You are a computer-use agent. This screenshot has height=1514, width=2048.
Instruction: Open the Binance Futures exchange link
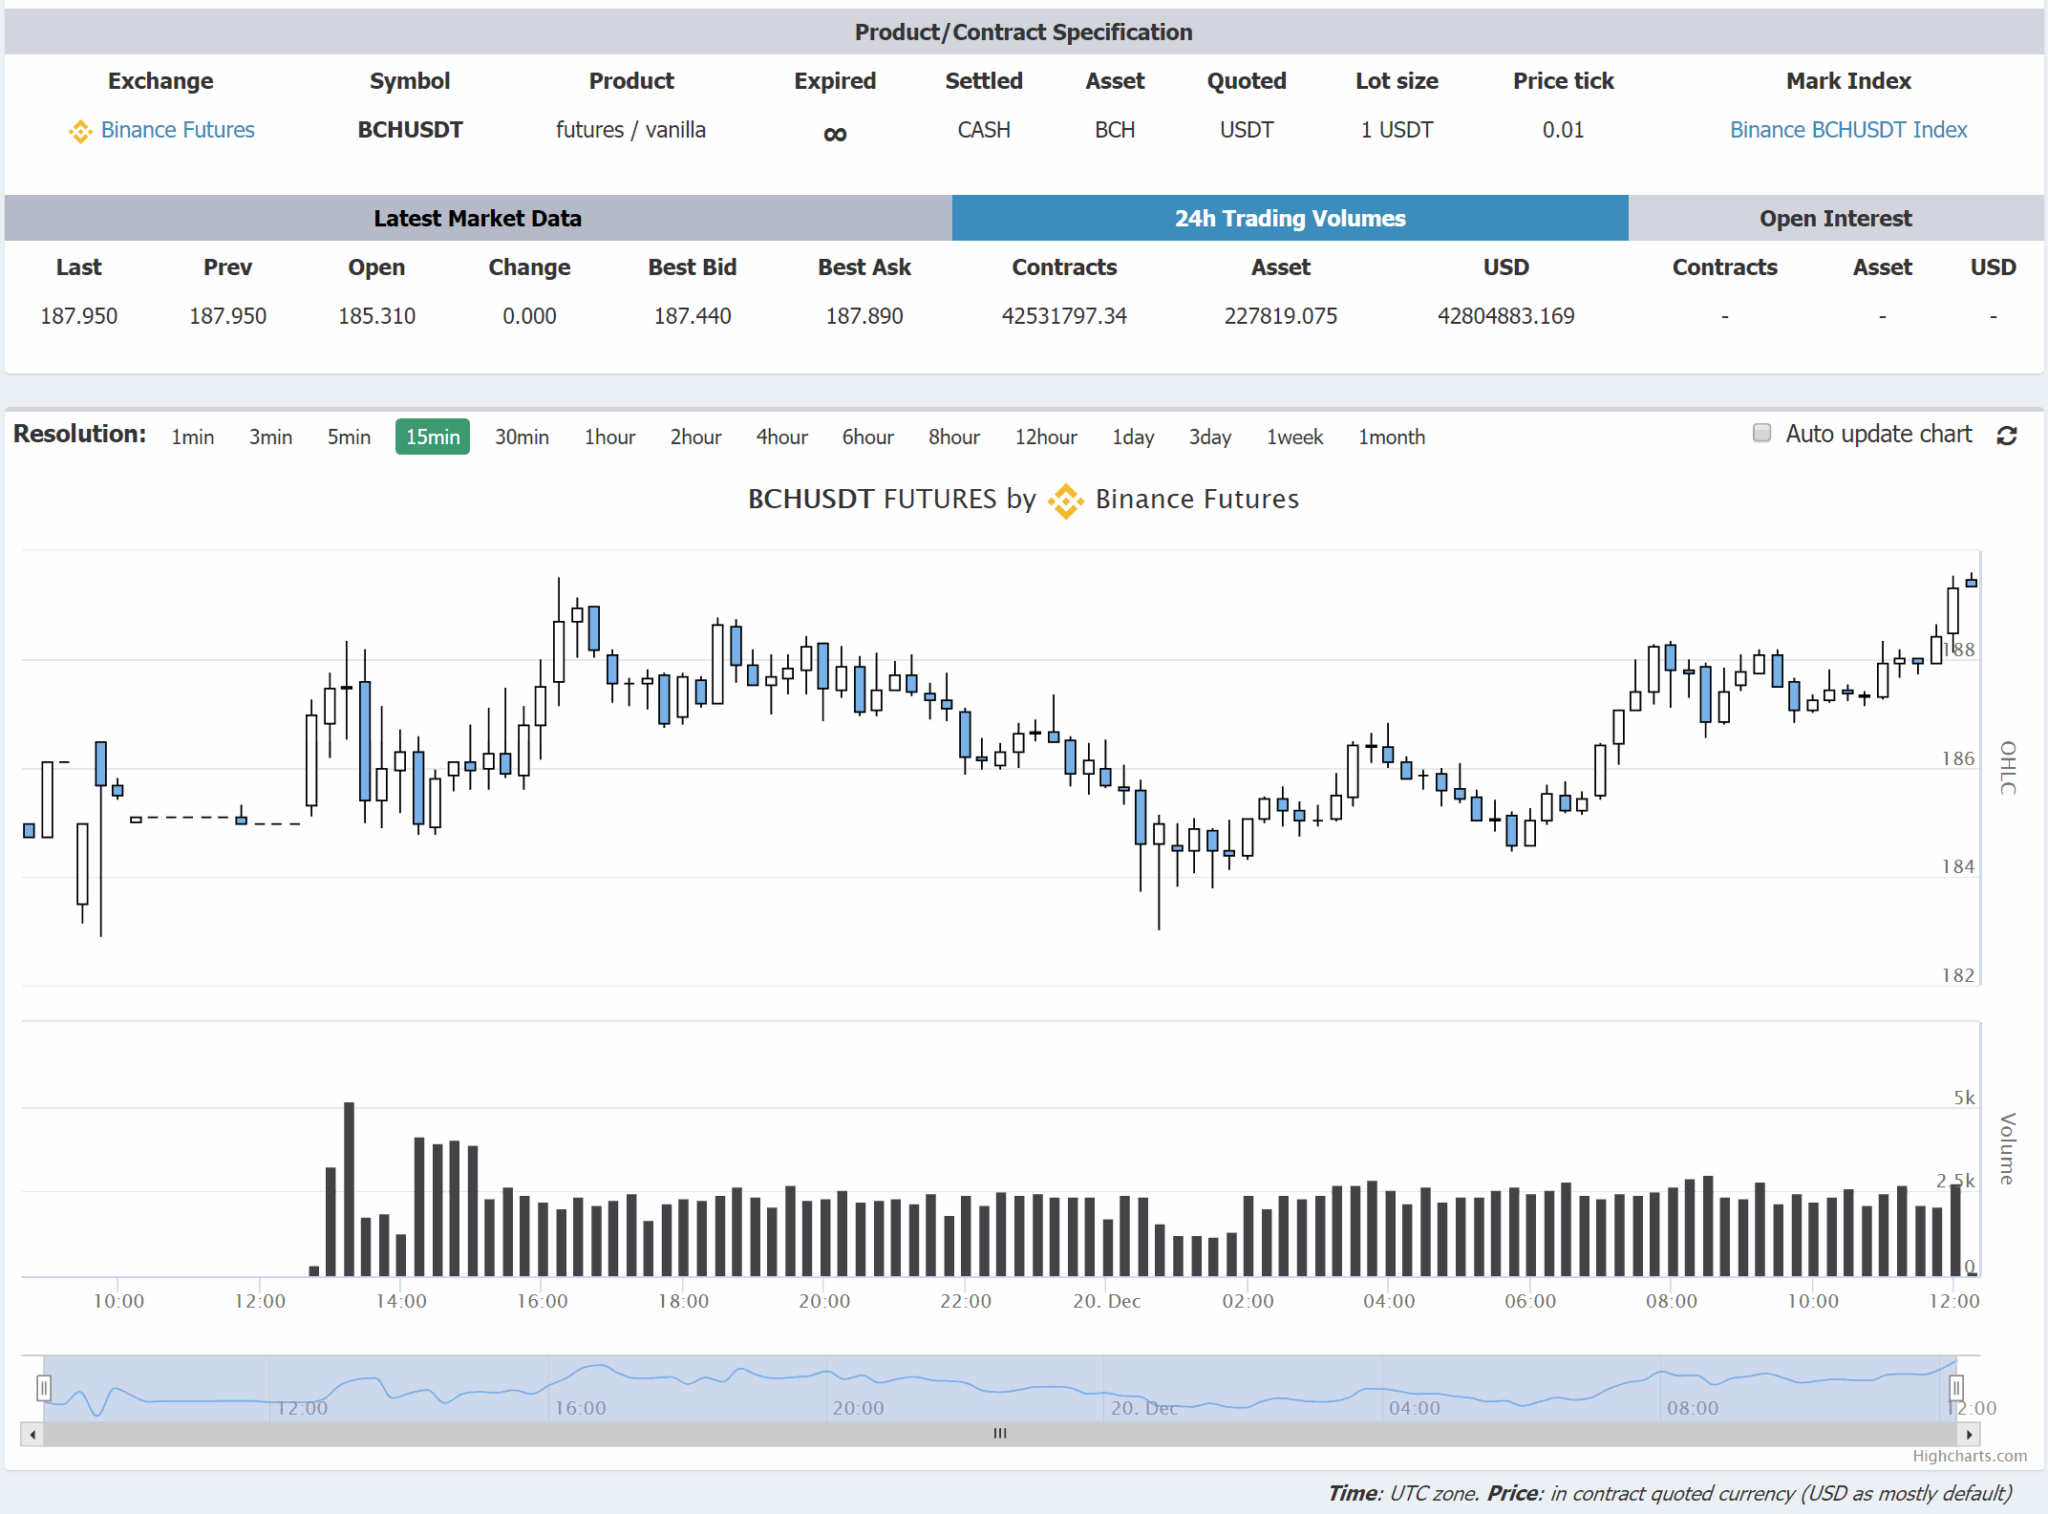(x=177, y=130)
